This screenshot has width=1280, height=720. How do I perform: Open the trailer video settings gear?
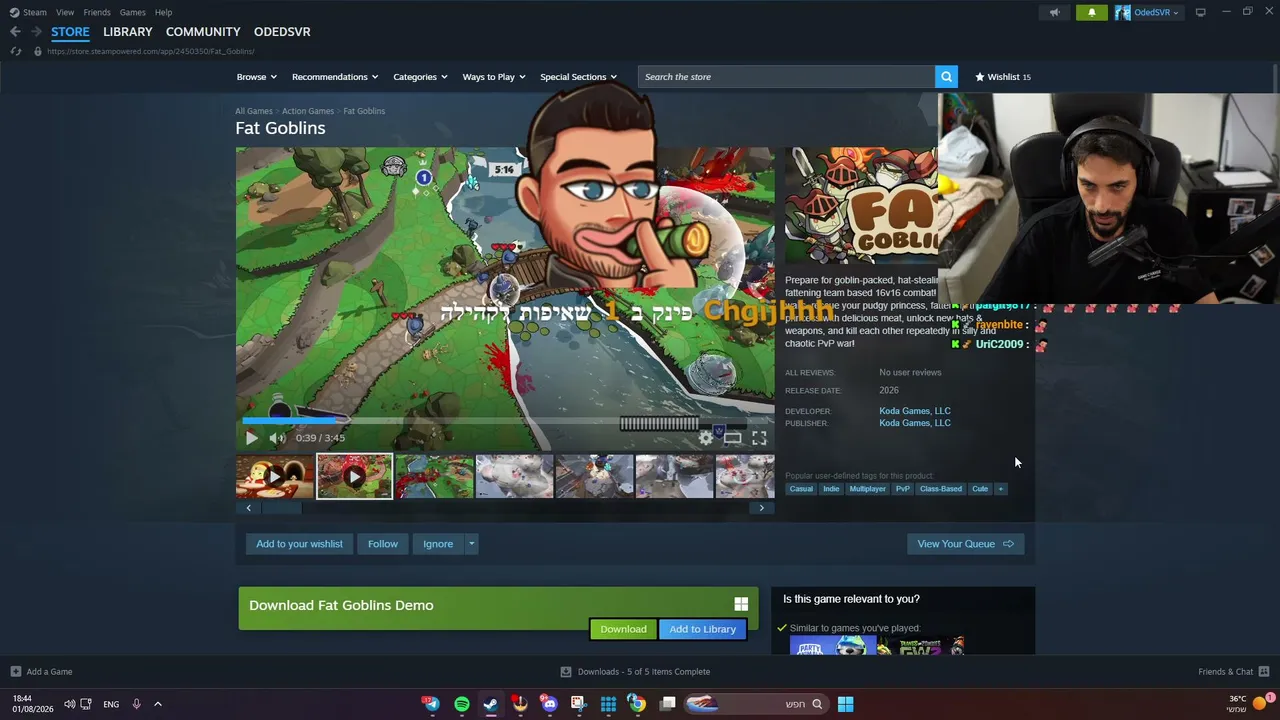(x=706, y=437)
